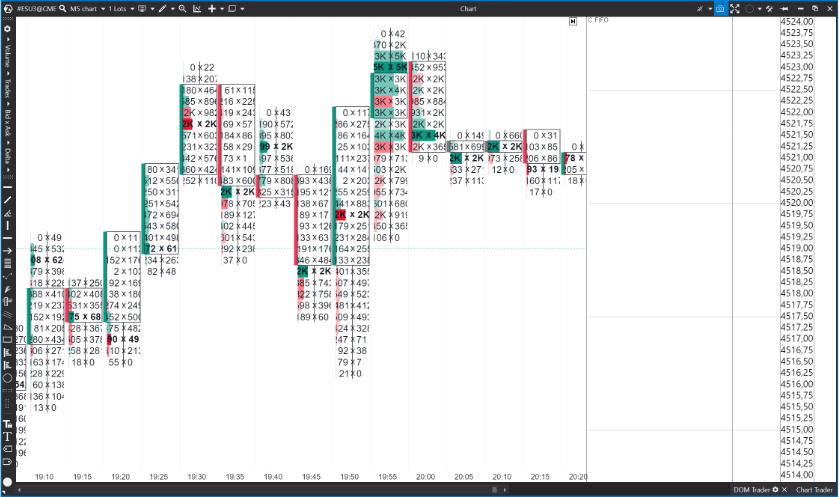Select the rectangle drawing tool in sidebar
The image size is (839, 497).
click(x=7, y=339)
